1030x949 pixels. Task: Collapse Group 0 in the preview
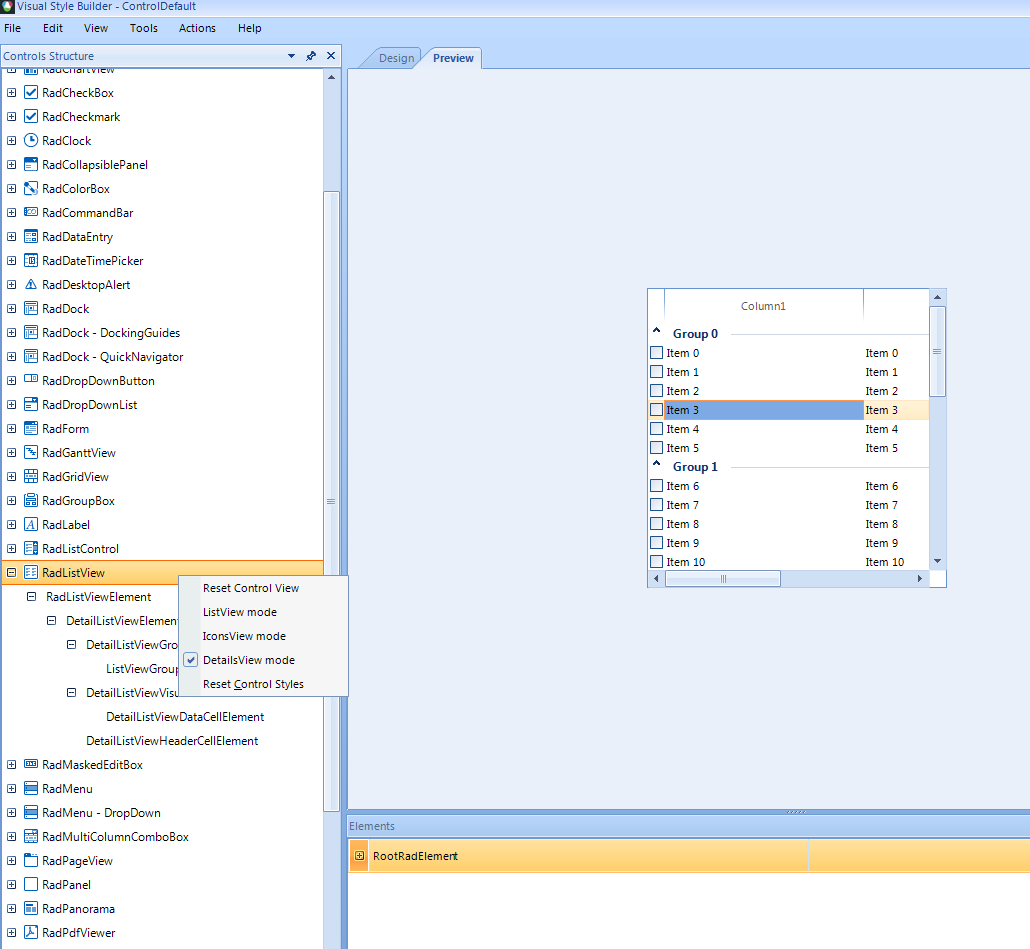[656, 331]
